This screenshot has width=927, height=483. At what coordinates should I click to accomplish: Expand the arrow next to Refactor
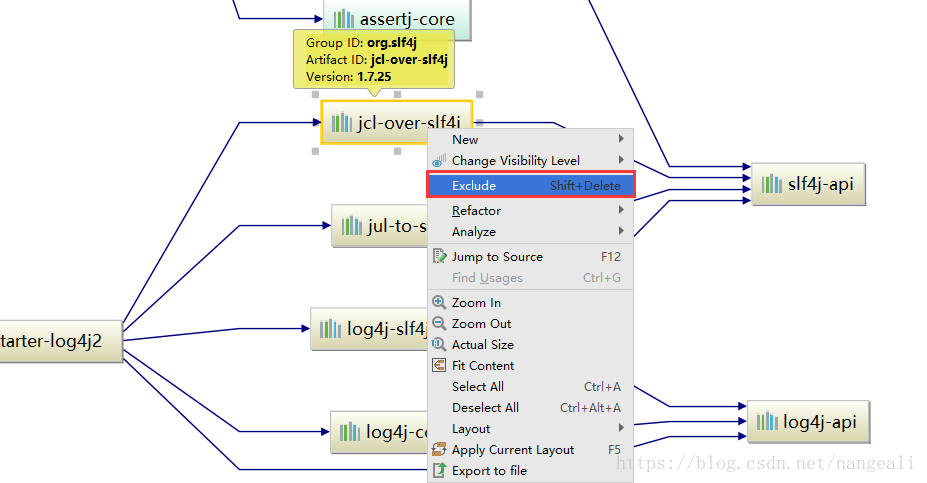tap(621, 210)
